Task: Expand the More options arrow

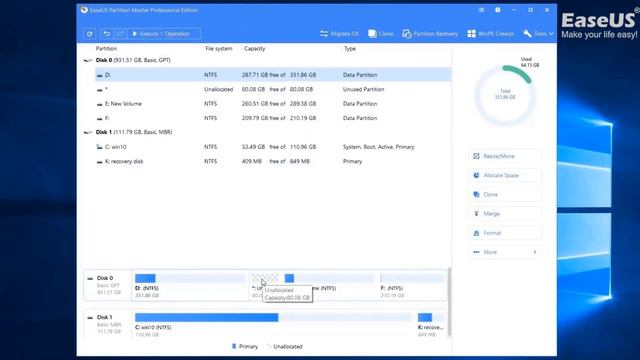Action: tap(535, 252)
